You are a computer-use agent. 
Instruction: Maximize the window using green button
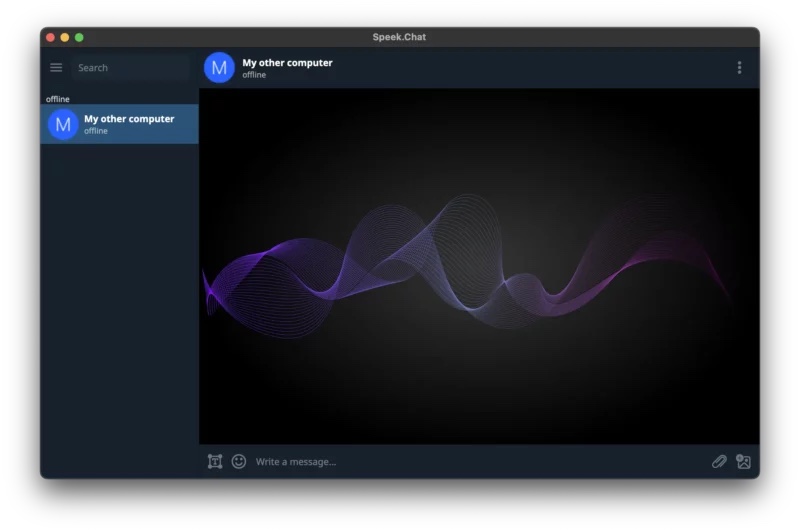pos(79,37)
